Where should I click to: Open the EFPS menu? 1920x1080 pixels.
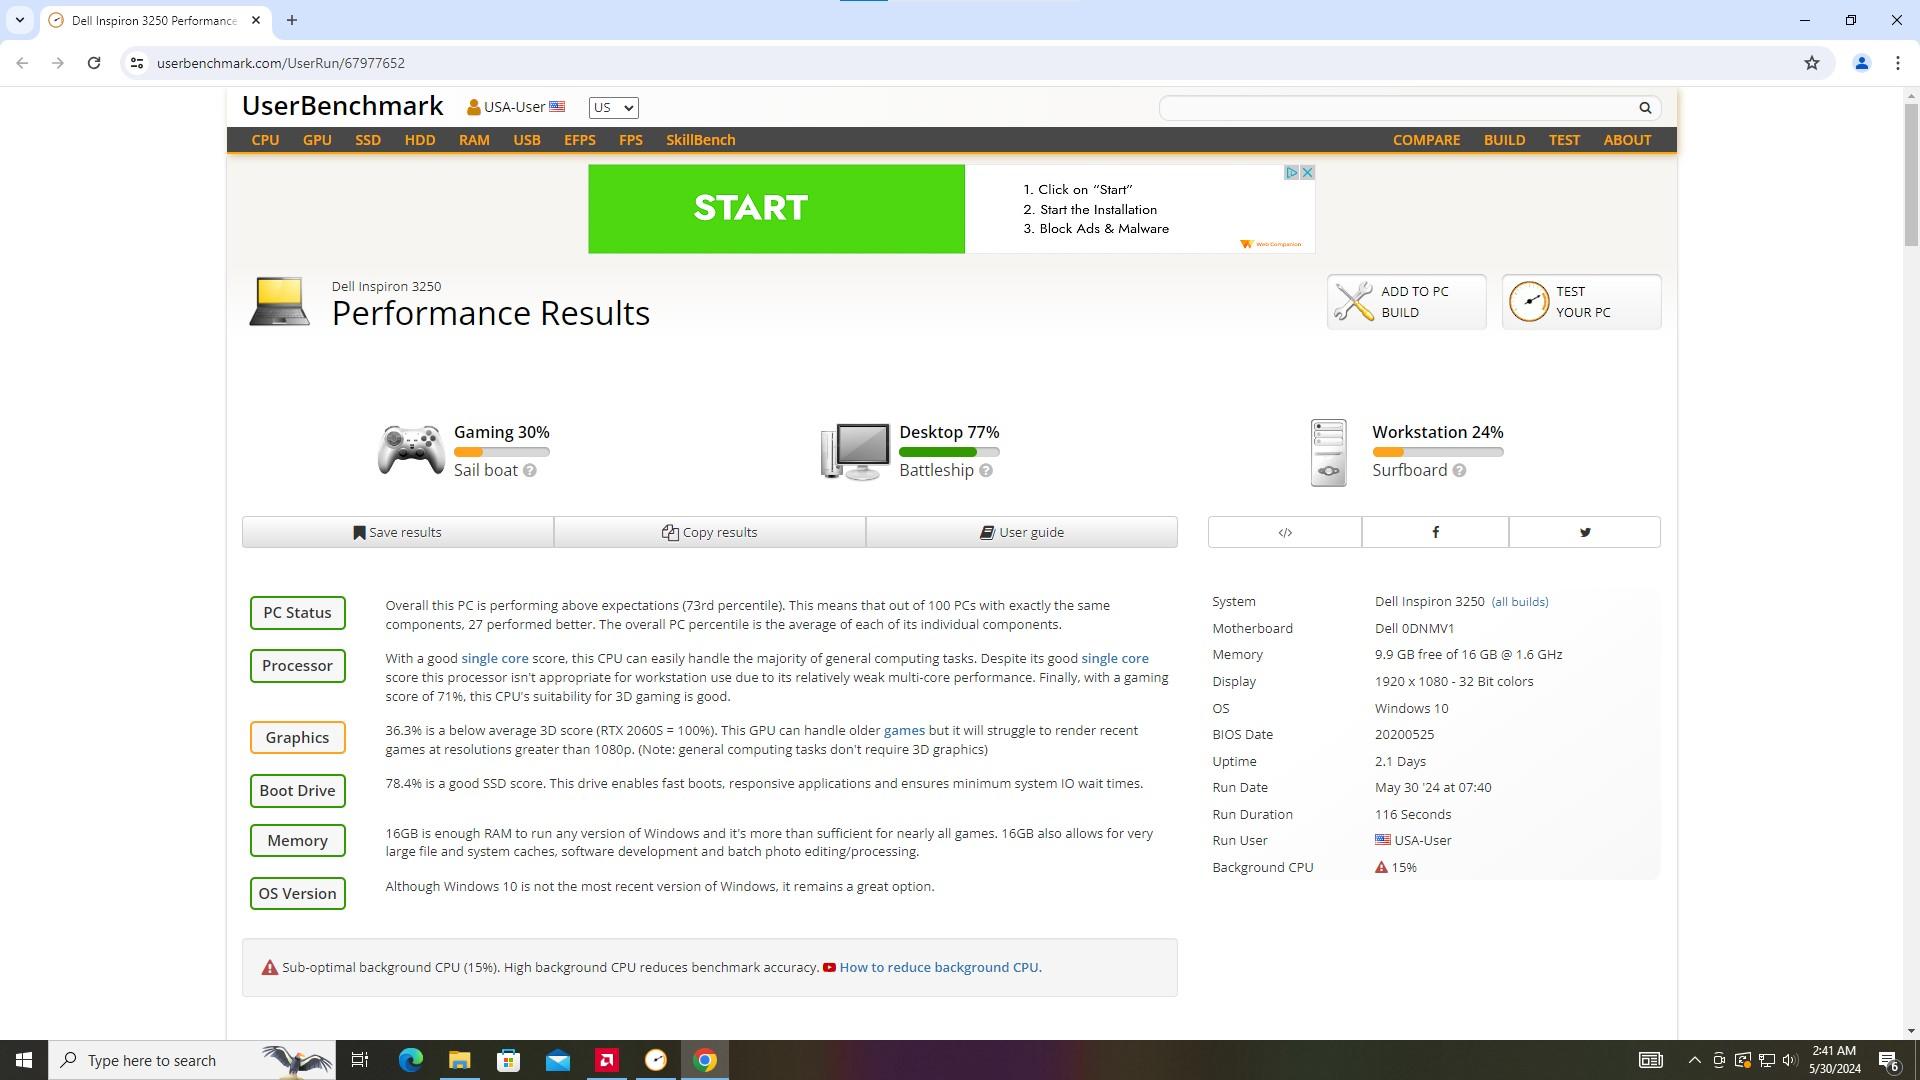(580, 140)
